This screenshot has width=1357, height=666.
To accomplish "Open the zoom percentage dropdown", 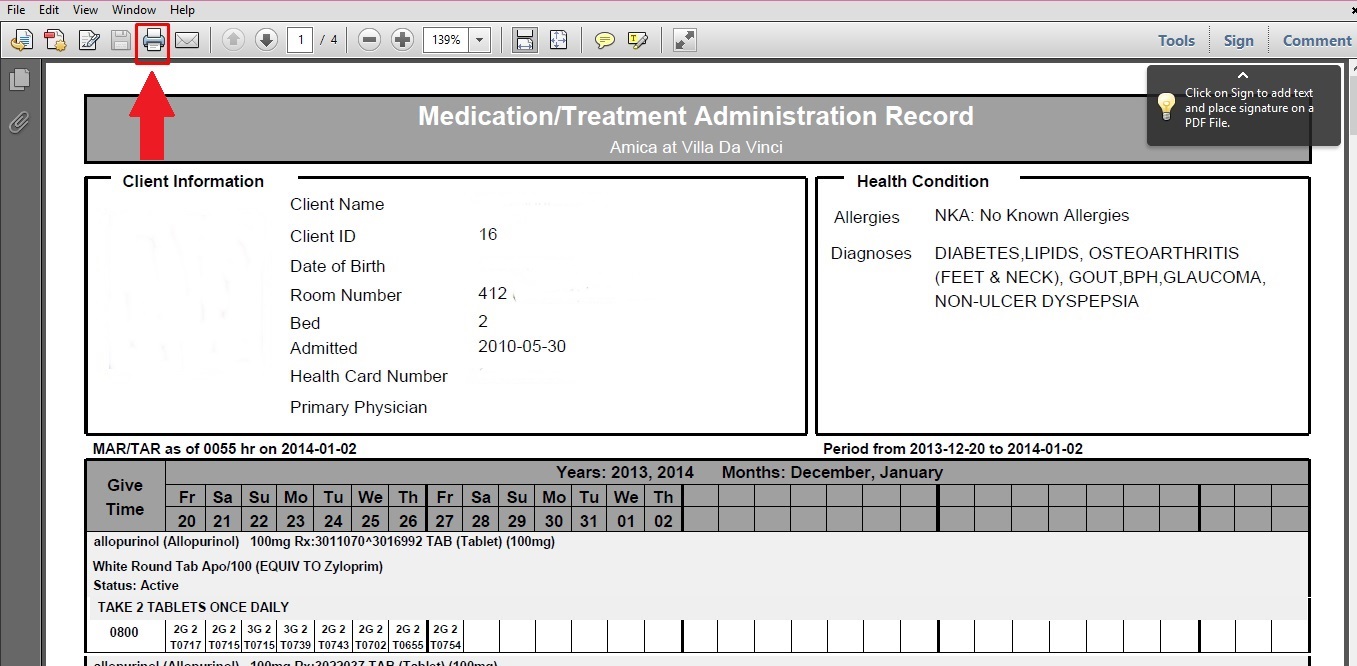I will click(479, 40).
